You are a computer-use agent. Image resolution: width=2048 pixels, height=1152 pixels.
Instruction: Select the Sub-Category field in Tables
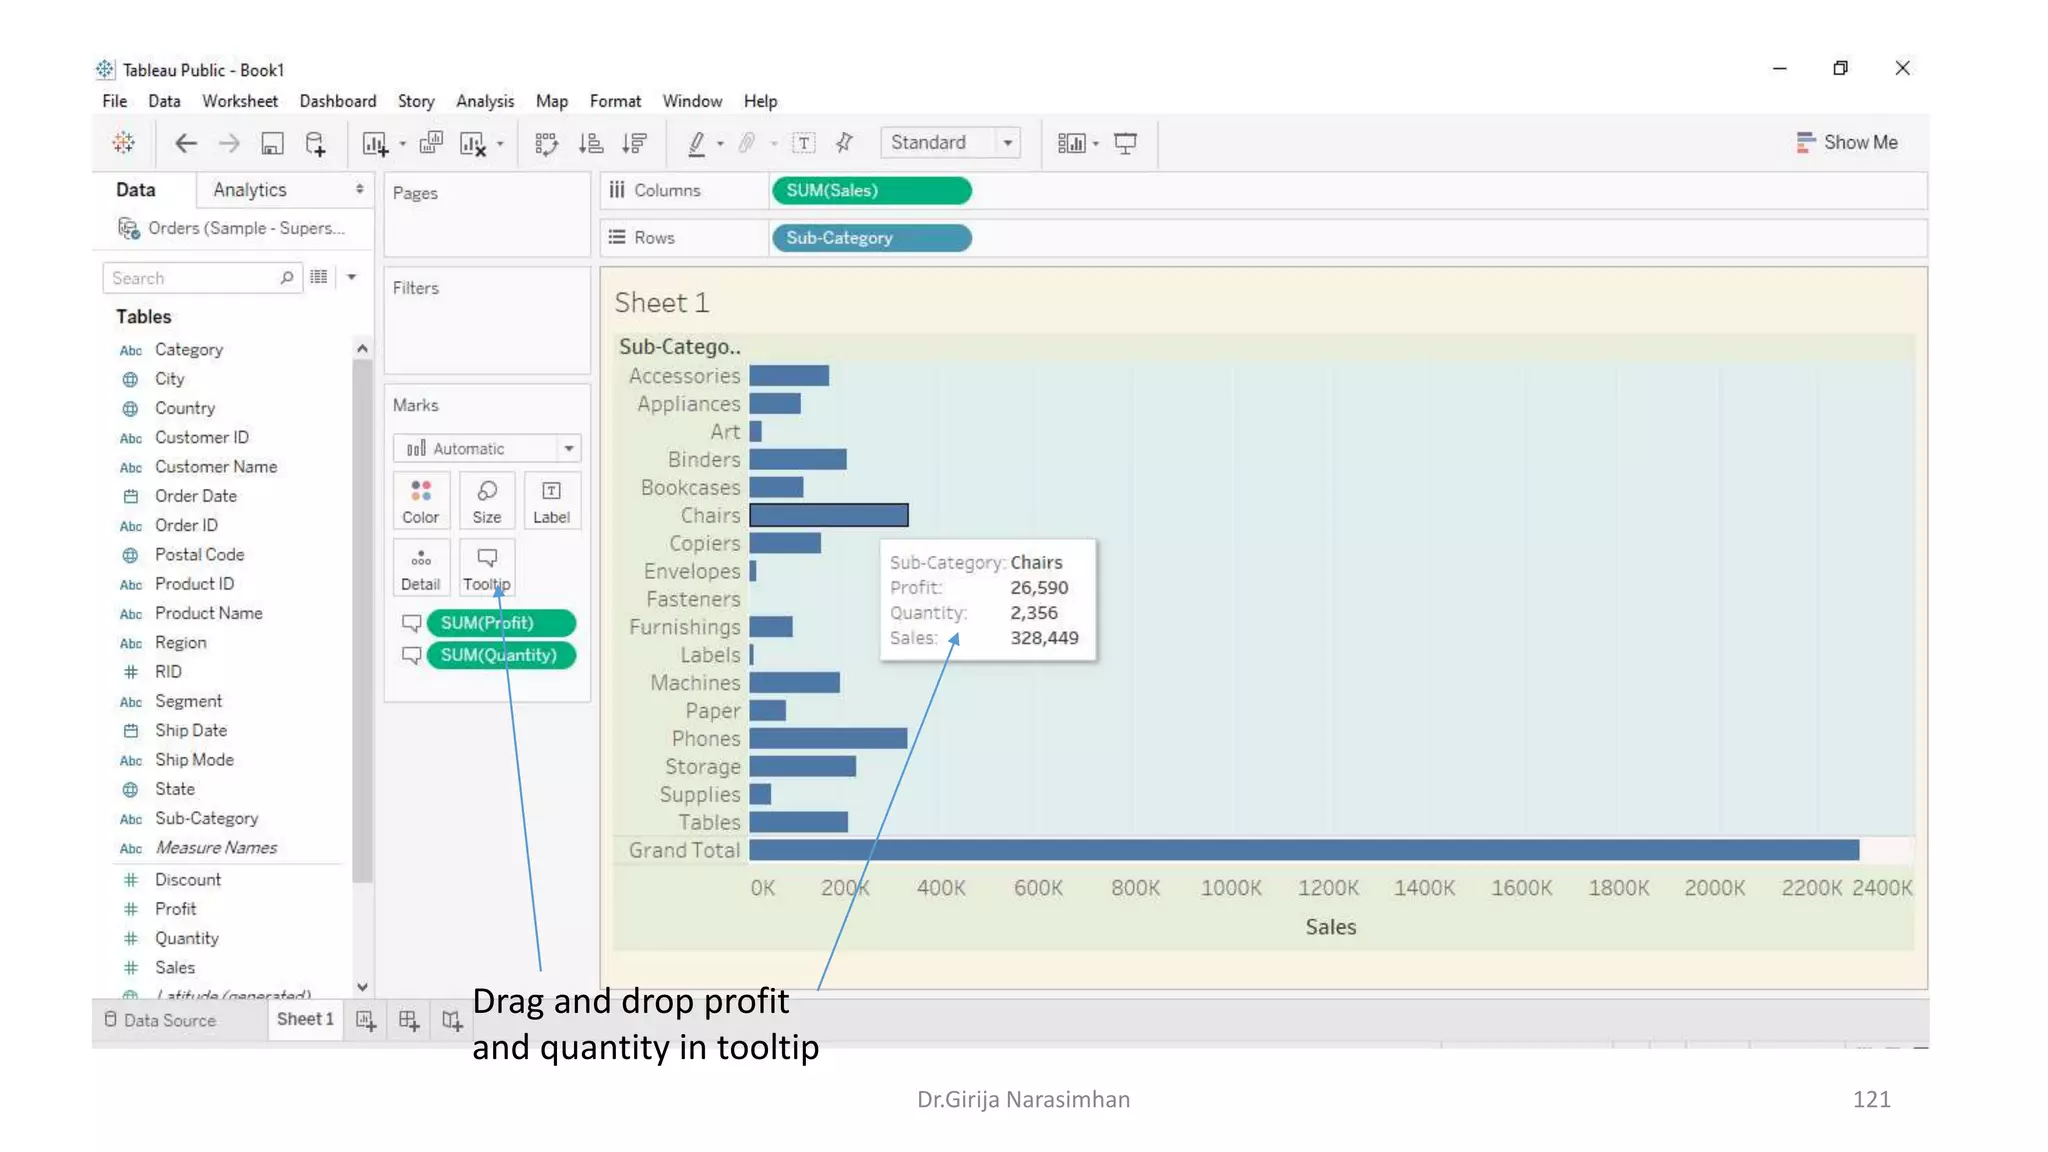point(206,818)
